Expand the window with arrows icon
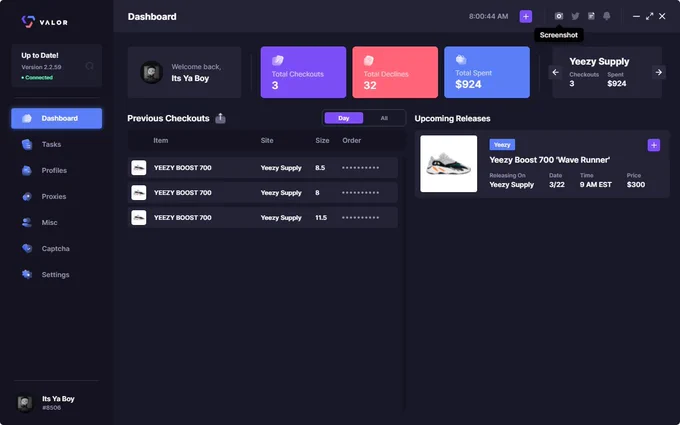Image resolution: width=680 pixels, height=425 pixels. 649,16
